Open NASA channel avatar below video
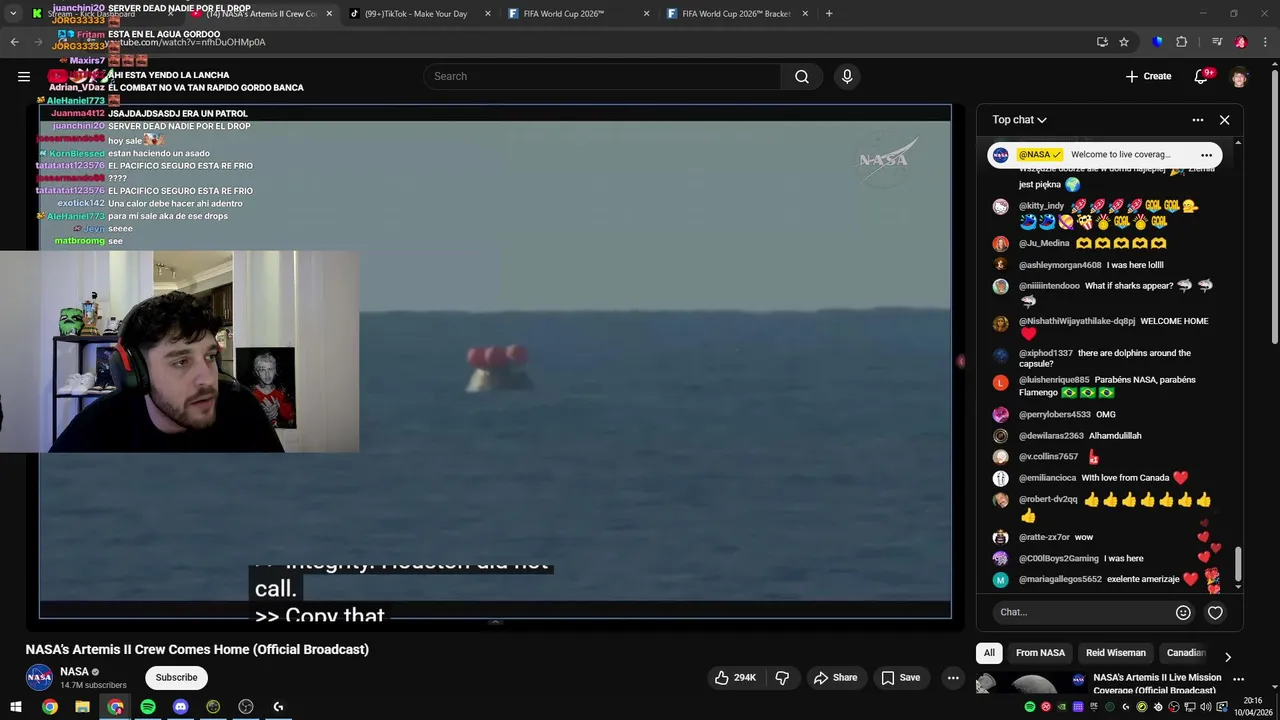 [39, 678]
